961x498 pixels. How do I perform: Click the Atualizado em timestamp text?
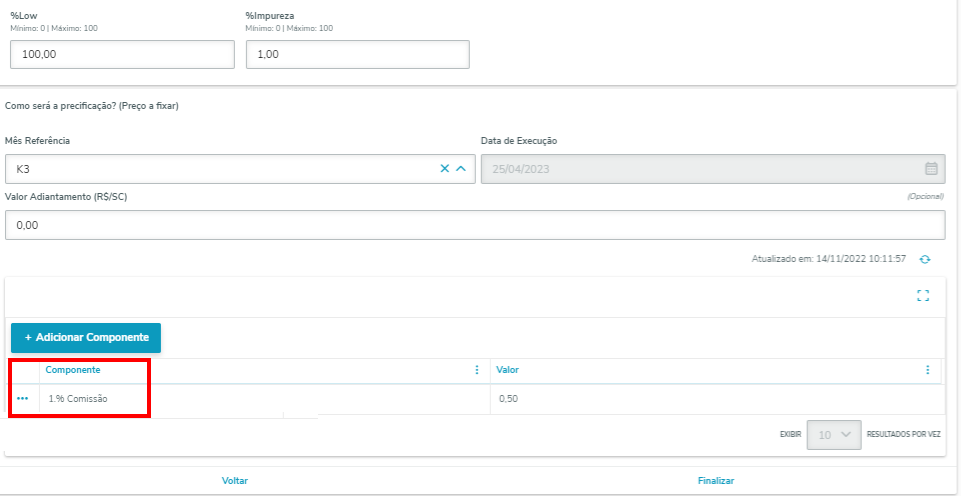coord(829,259)
